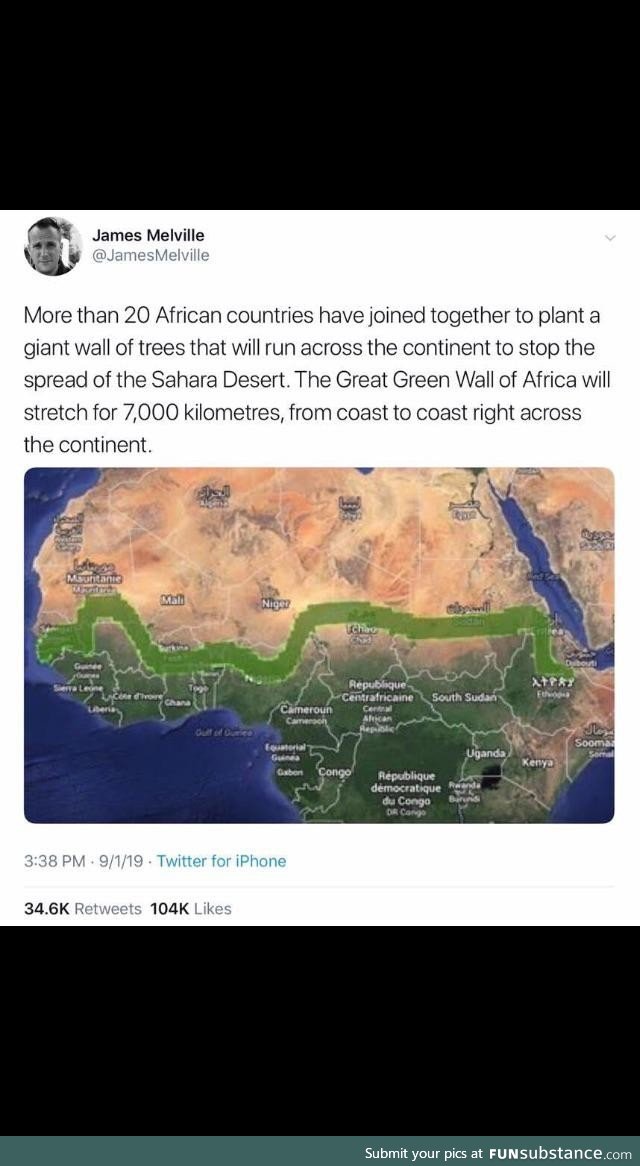Open the @JamesMelville handle
The height and width of the screenshot is (1166, 640).
coord(151,255)
